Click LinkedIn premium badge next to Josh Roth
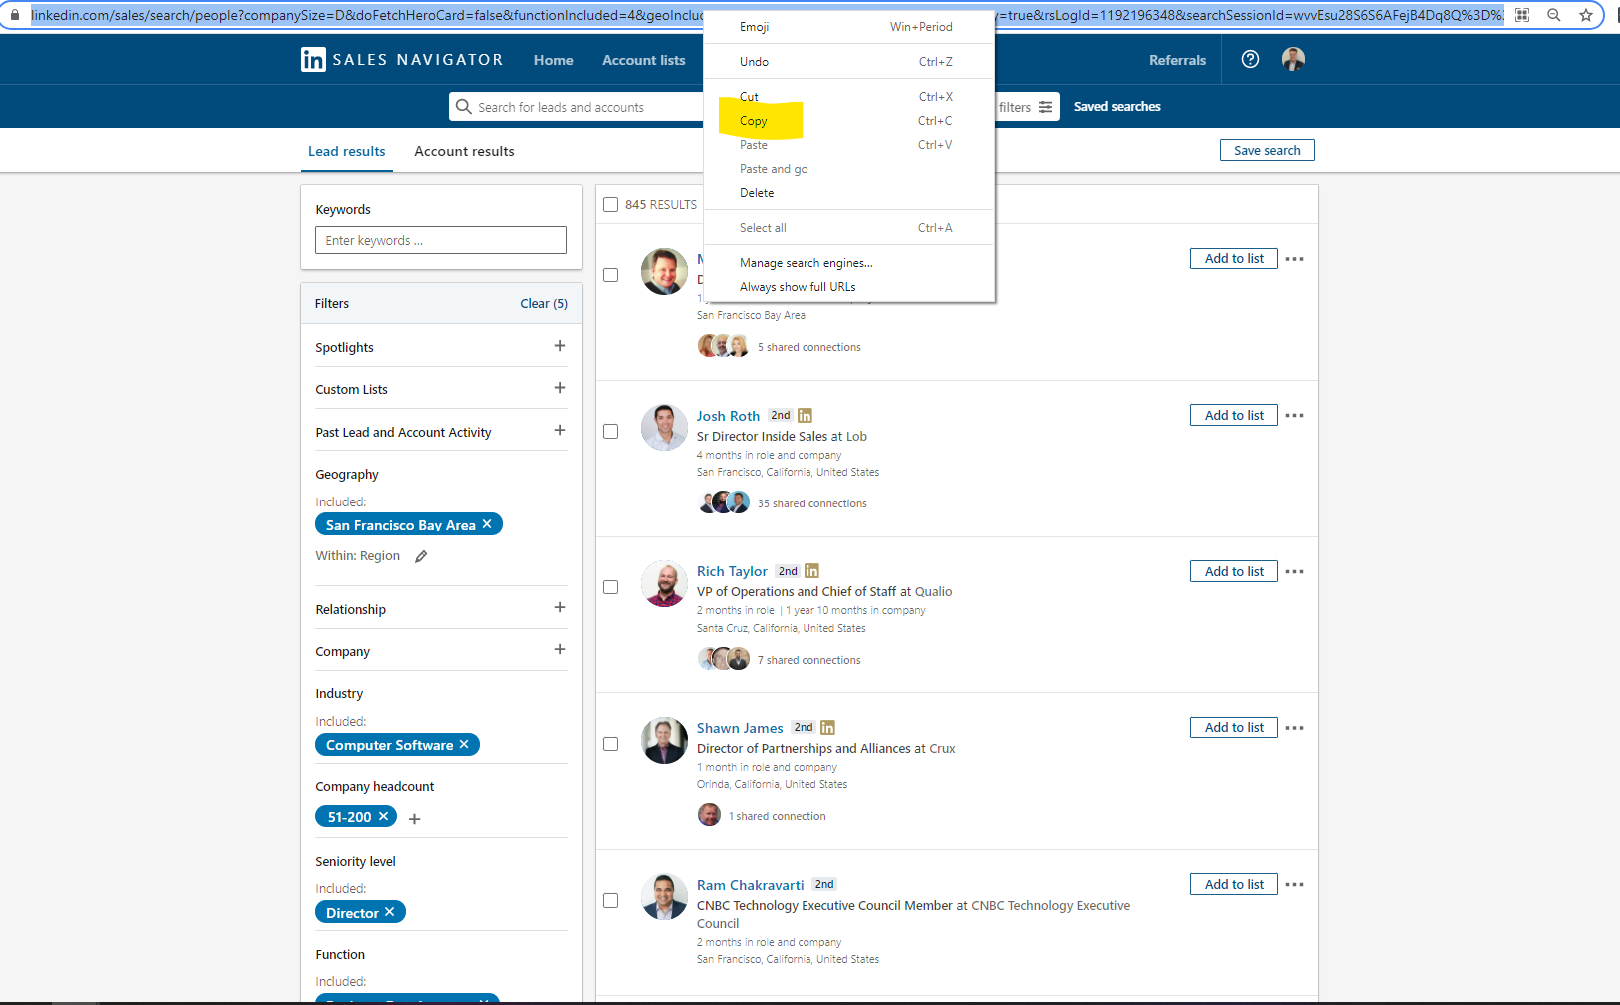This screenshot has height=1005, width=1620. pyautogui.click(x=805, y=416)
